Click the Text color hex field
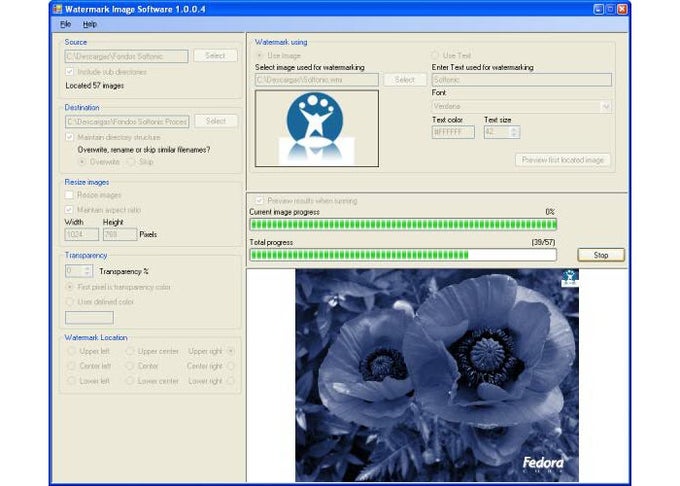This screenshot has width=680, height=486. click(x=453, y=132)
